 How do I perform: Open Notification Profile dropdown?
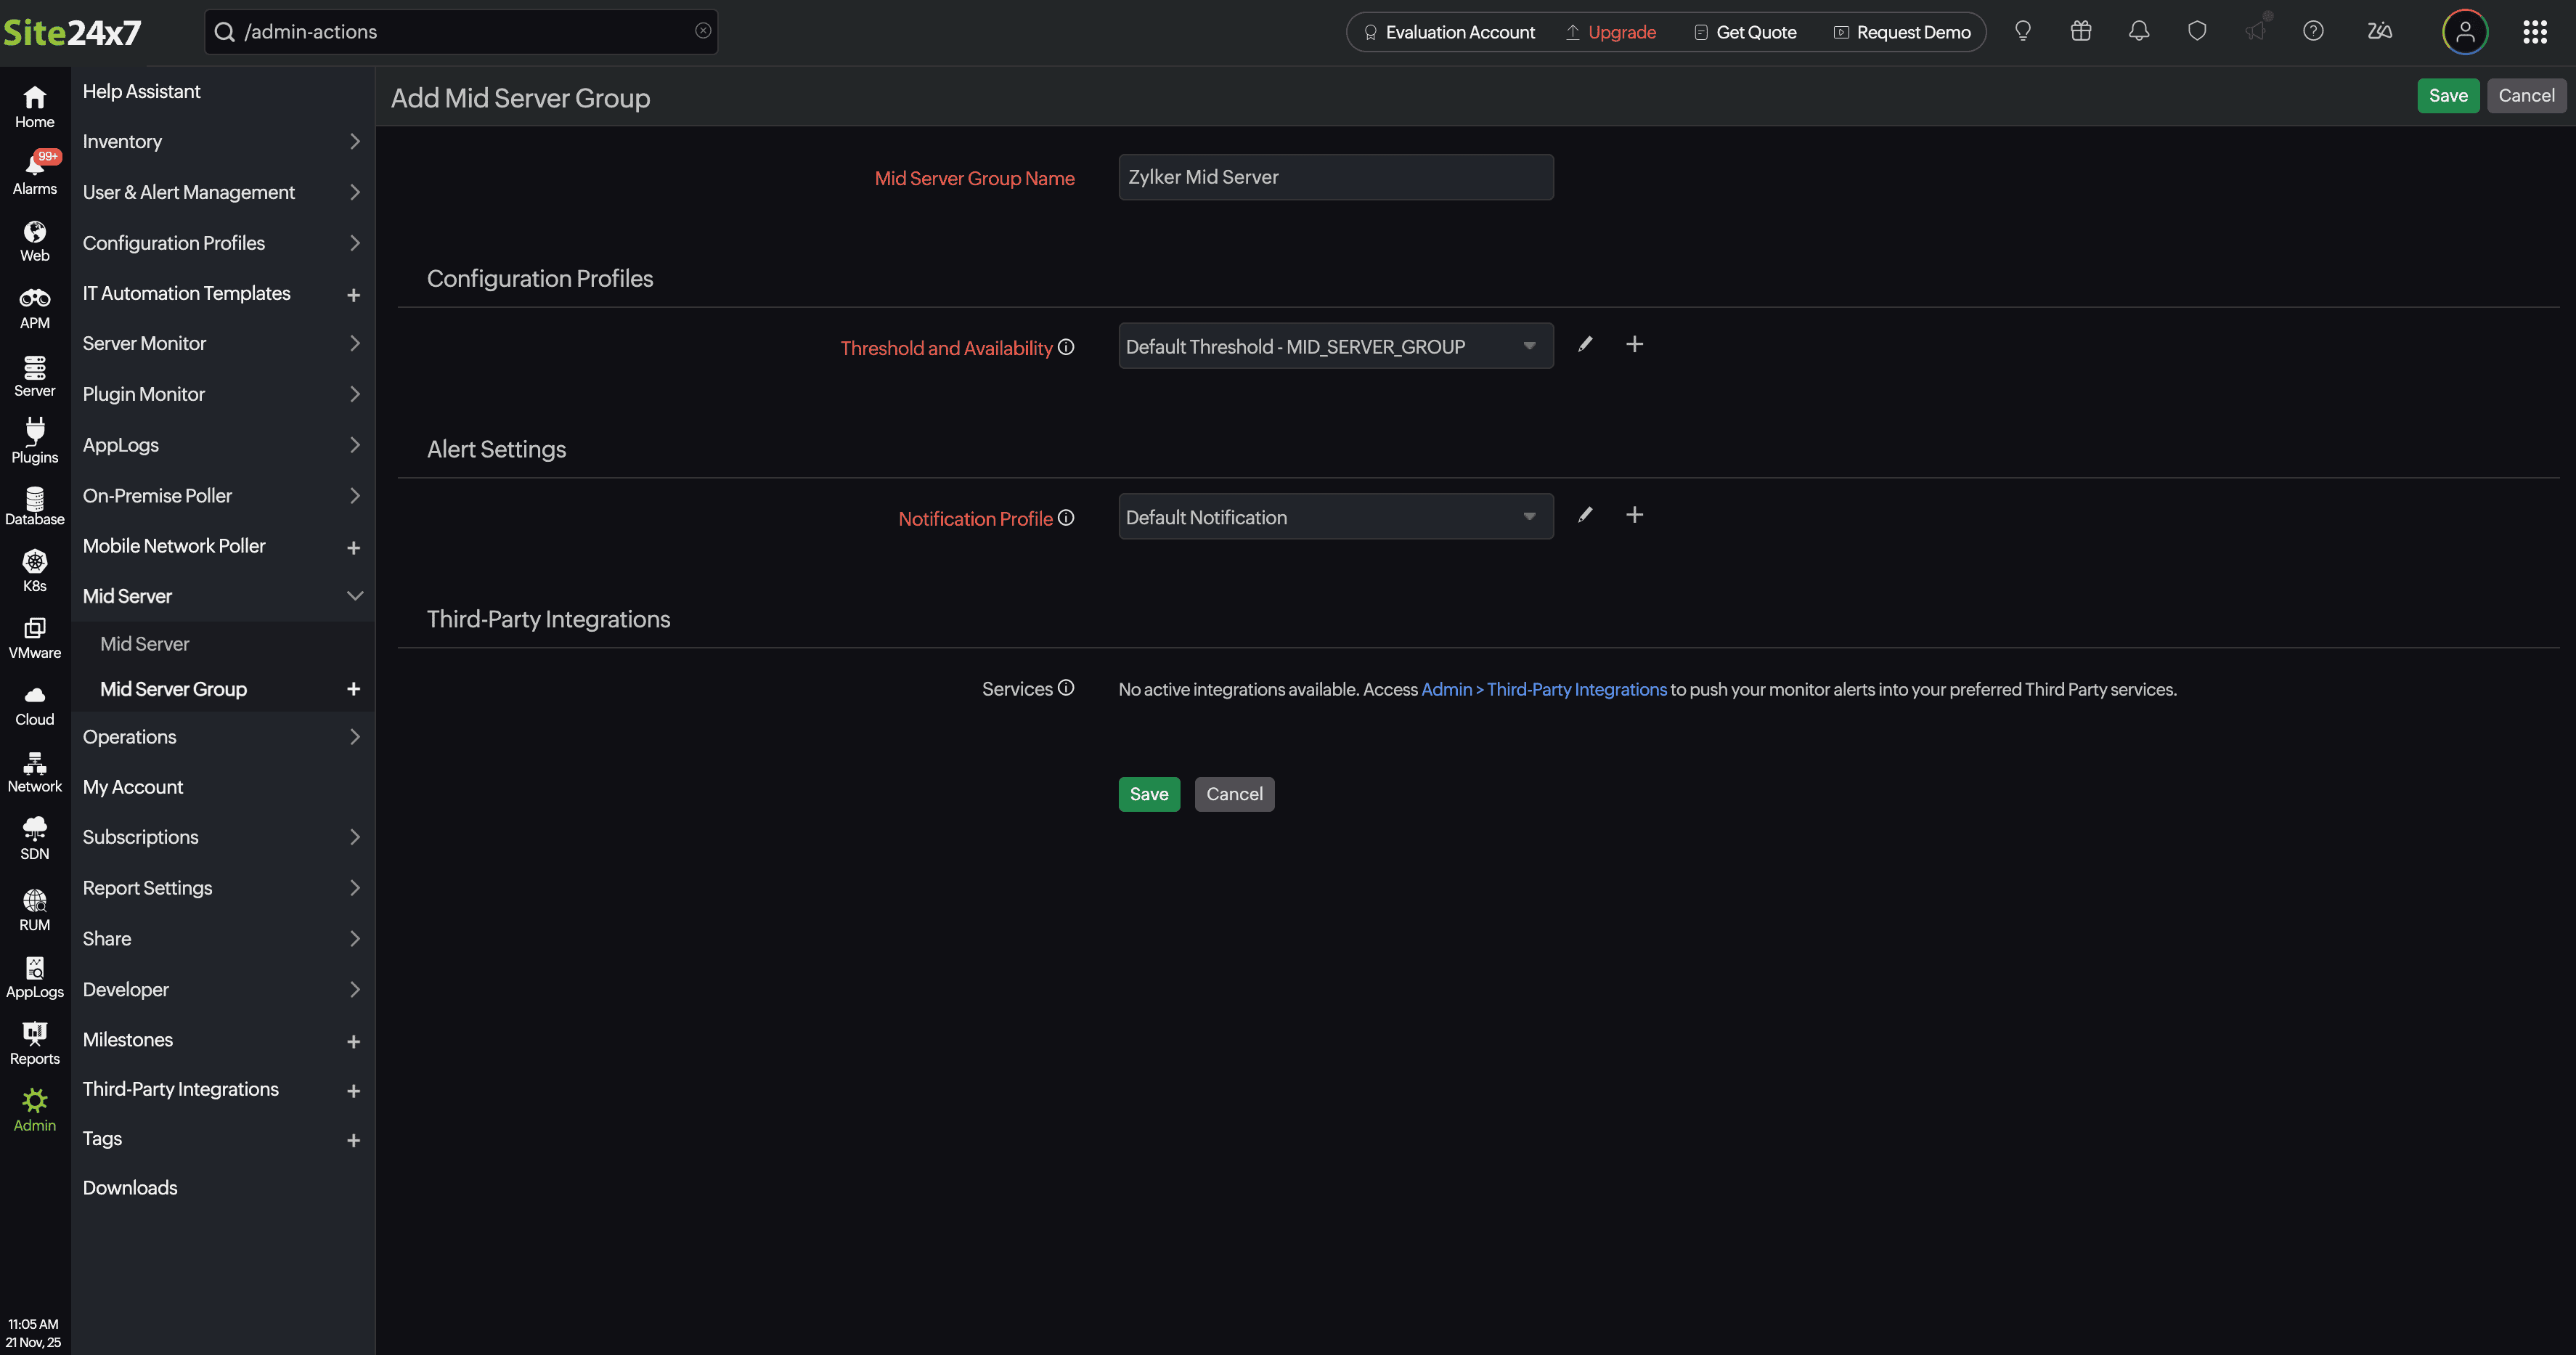click(x=1335, y=517)
